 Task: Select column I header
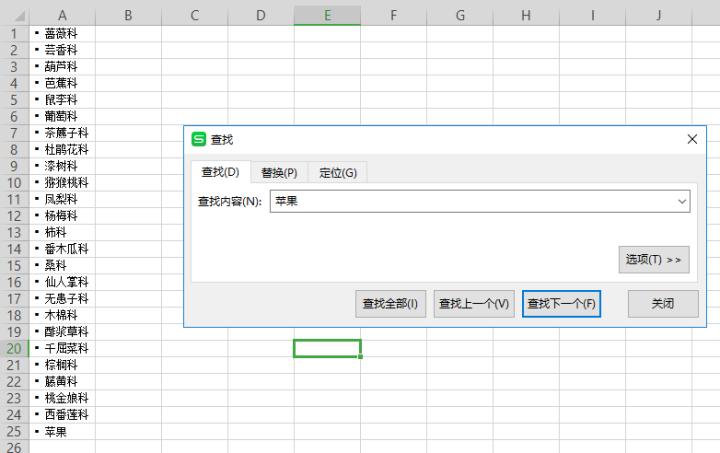[x=592, y=16]
